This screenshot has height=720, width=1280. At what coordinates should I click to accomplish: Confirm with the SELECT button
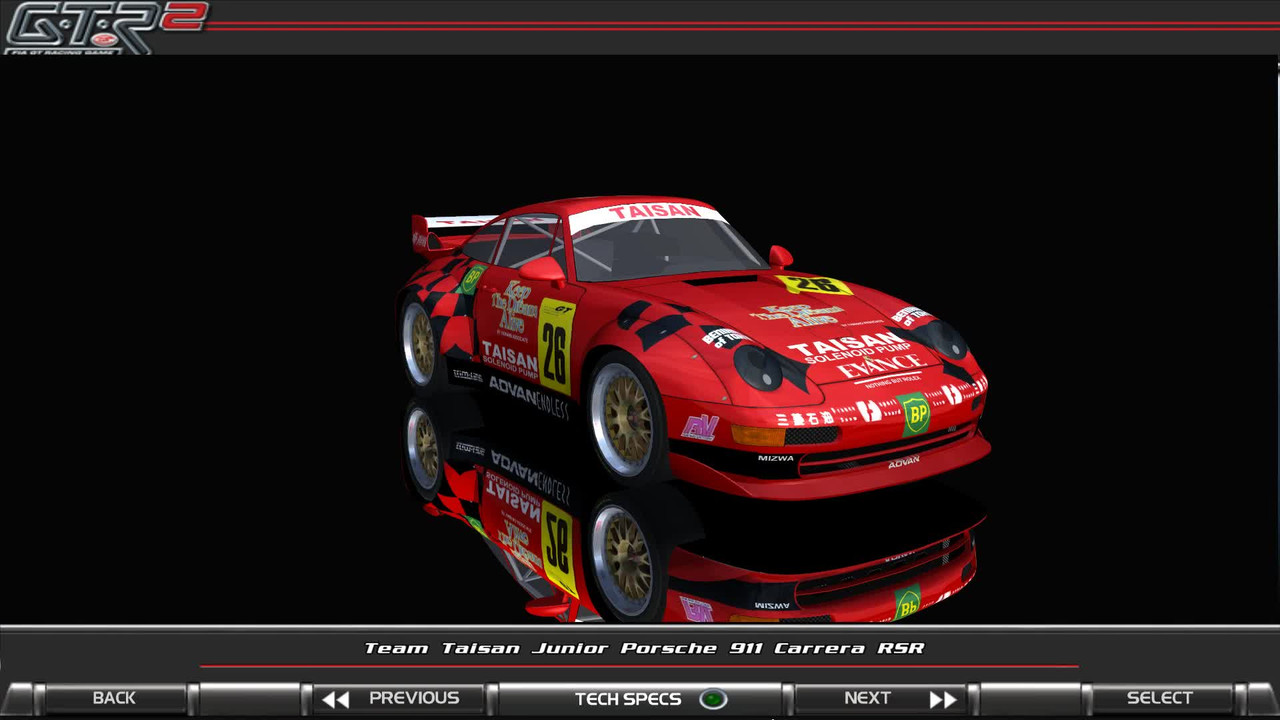(x=1160, y=698)
